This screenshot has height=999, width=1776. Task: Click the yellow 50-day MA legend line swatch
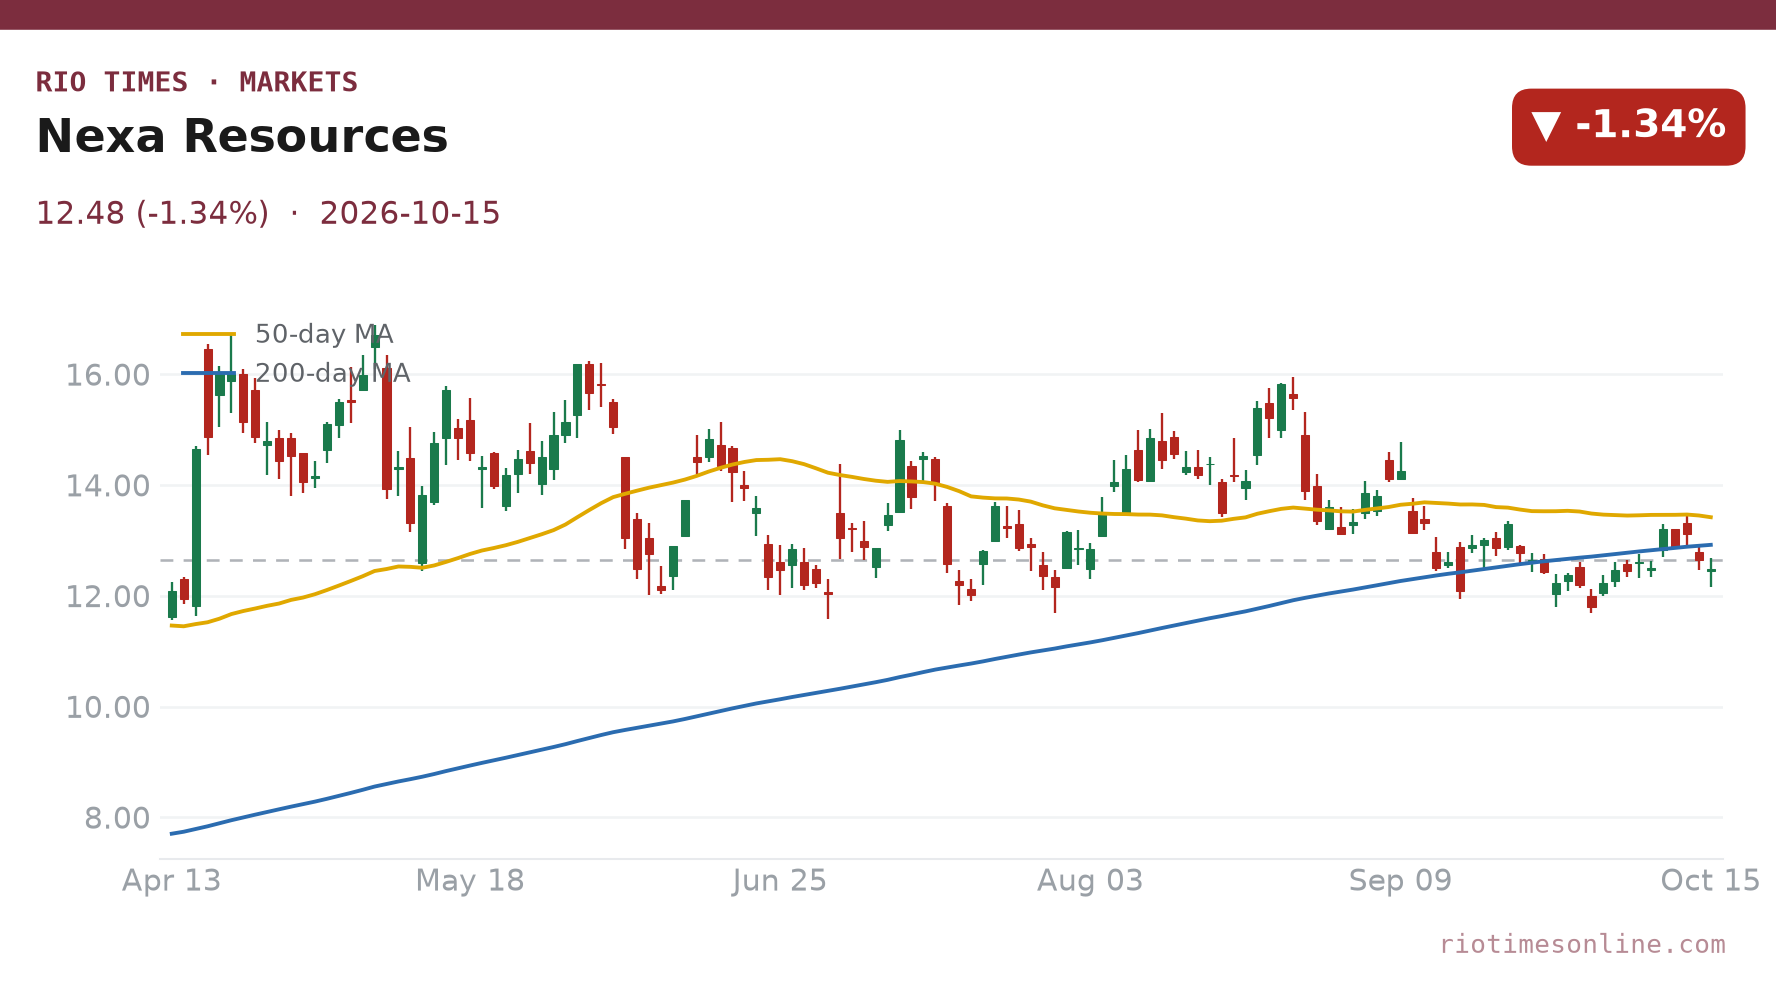208,334
